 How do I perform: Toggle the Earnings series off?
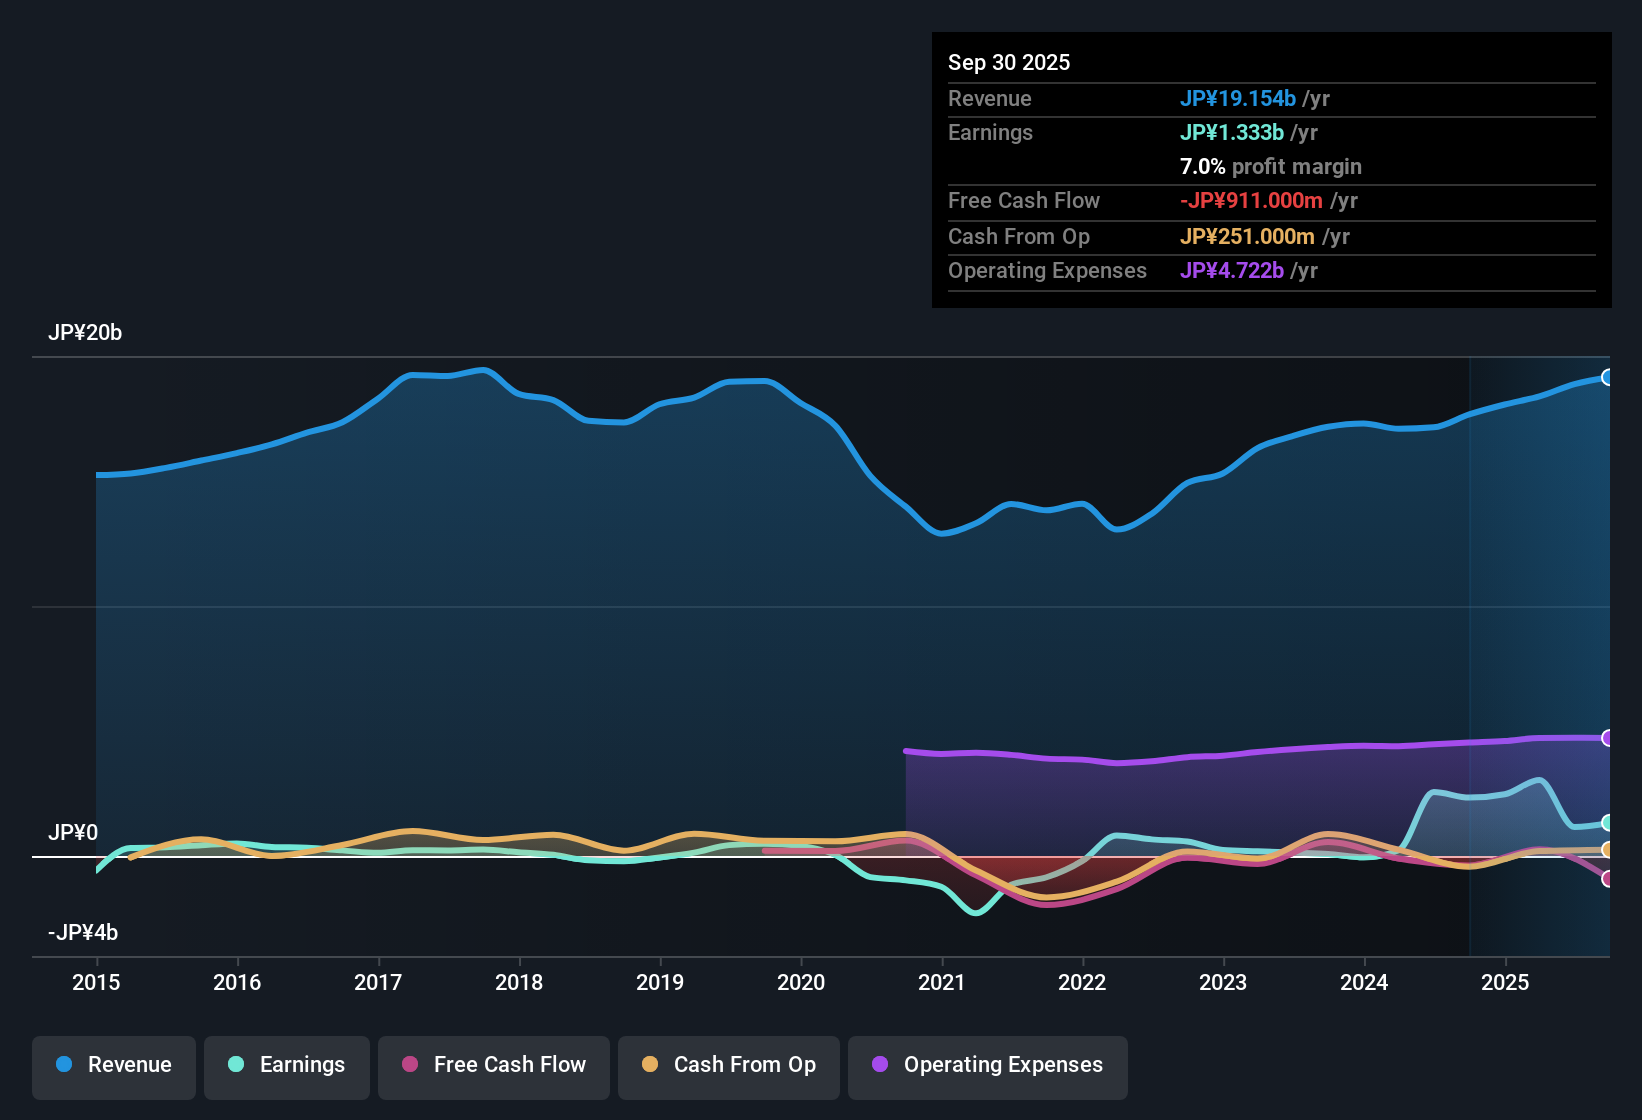[x=287, y=1066]
